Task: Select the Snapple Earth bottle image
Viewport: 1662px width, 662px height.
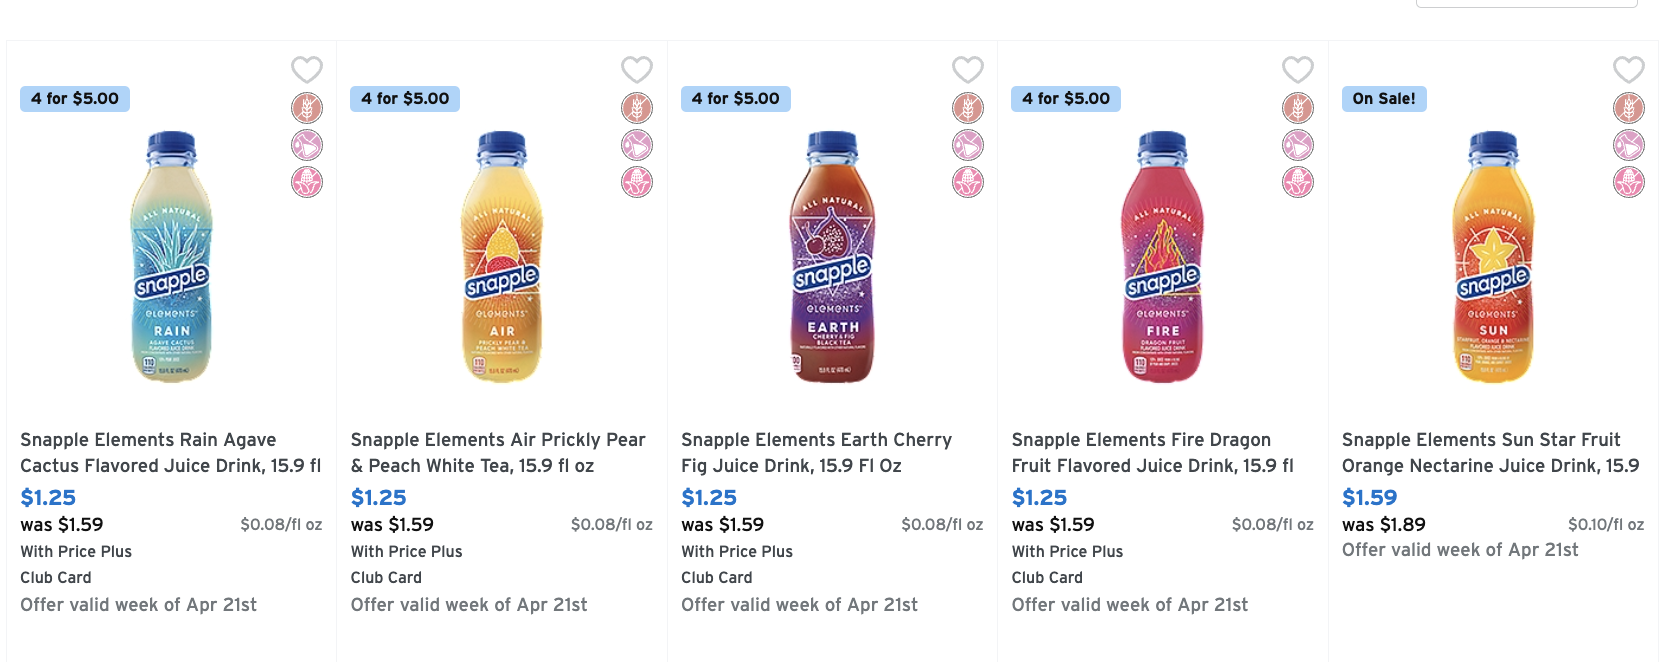Action: (x=833, y=256)
